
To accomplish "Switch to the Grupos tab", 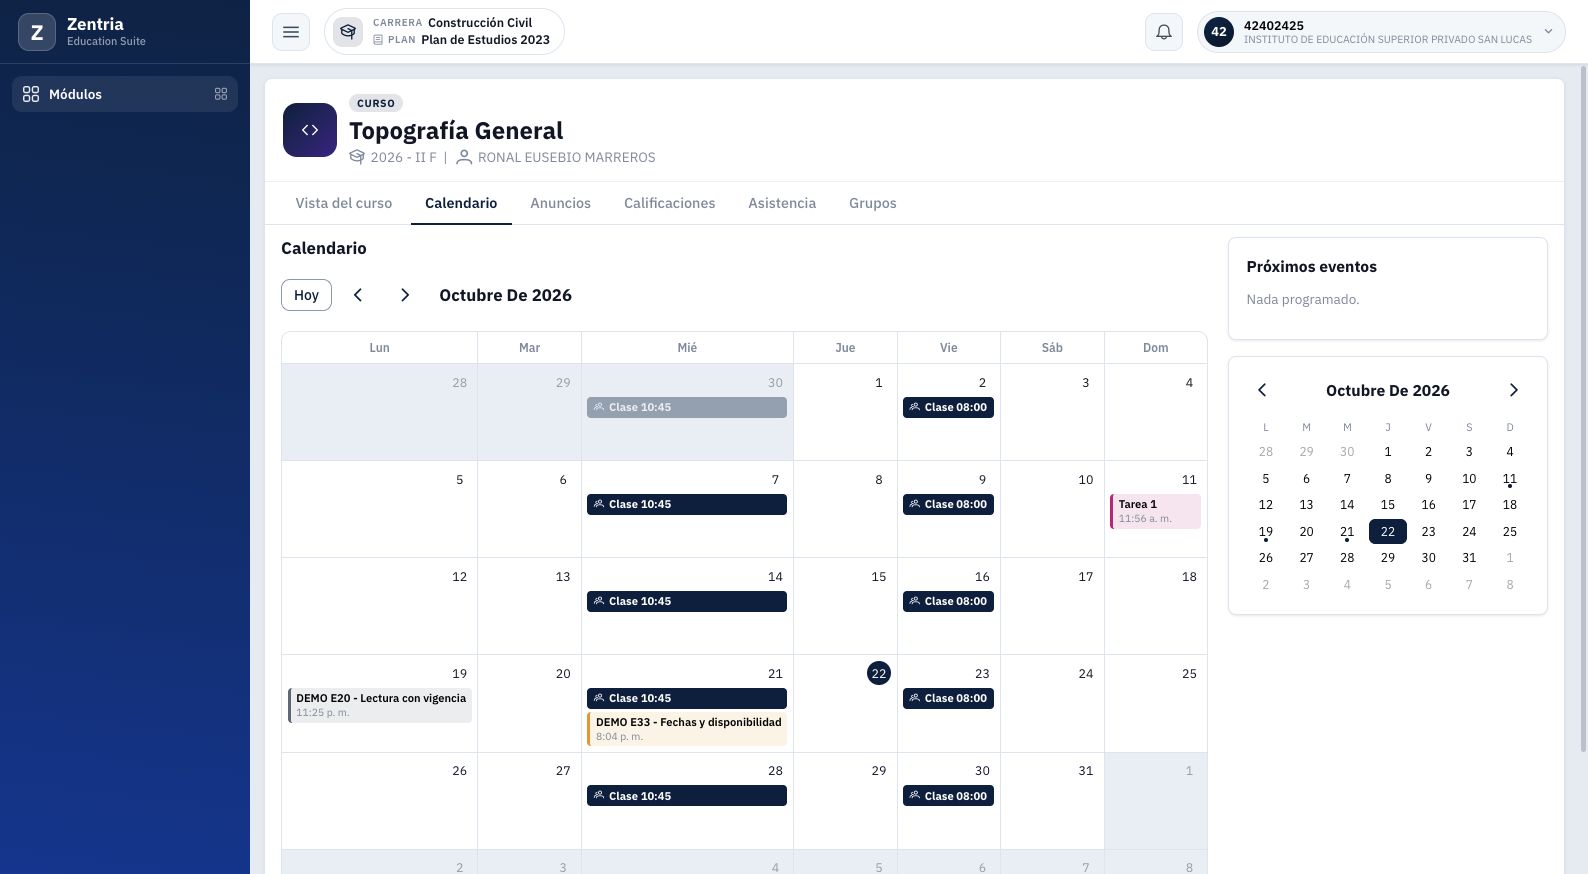I will (873, 203).
